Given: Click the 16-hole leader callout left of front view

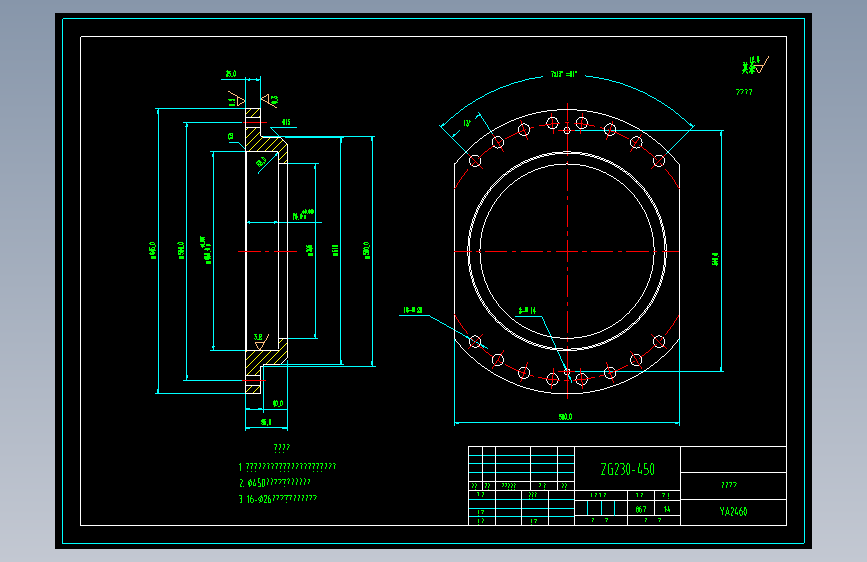Looking at the screenshot, I should [x=412, y=310].
